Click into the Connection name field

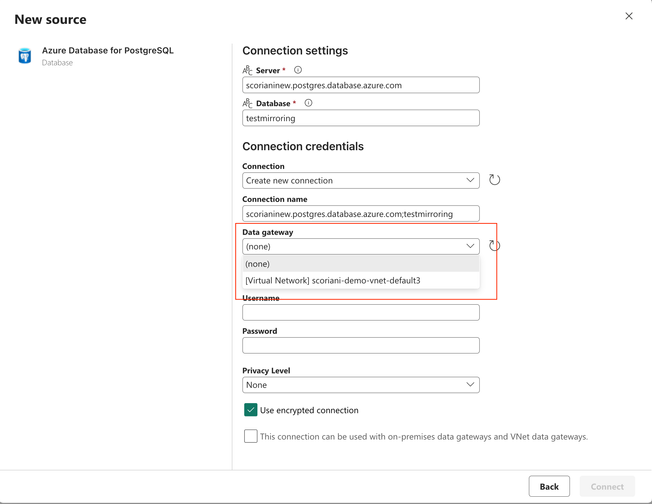[361, 214]
